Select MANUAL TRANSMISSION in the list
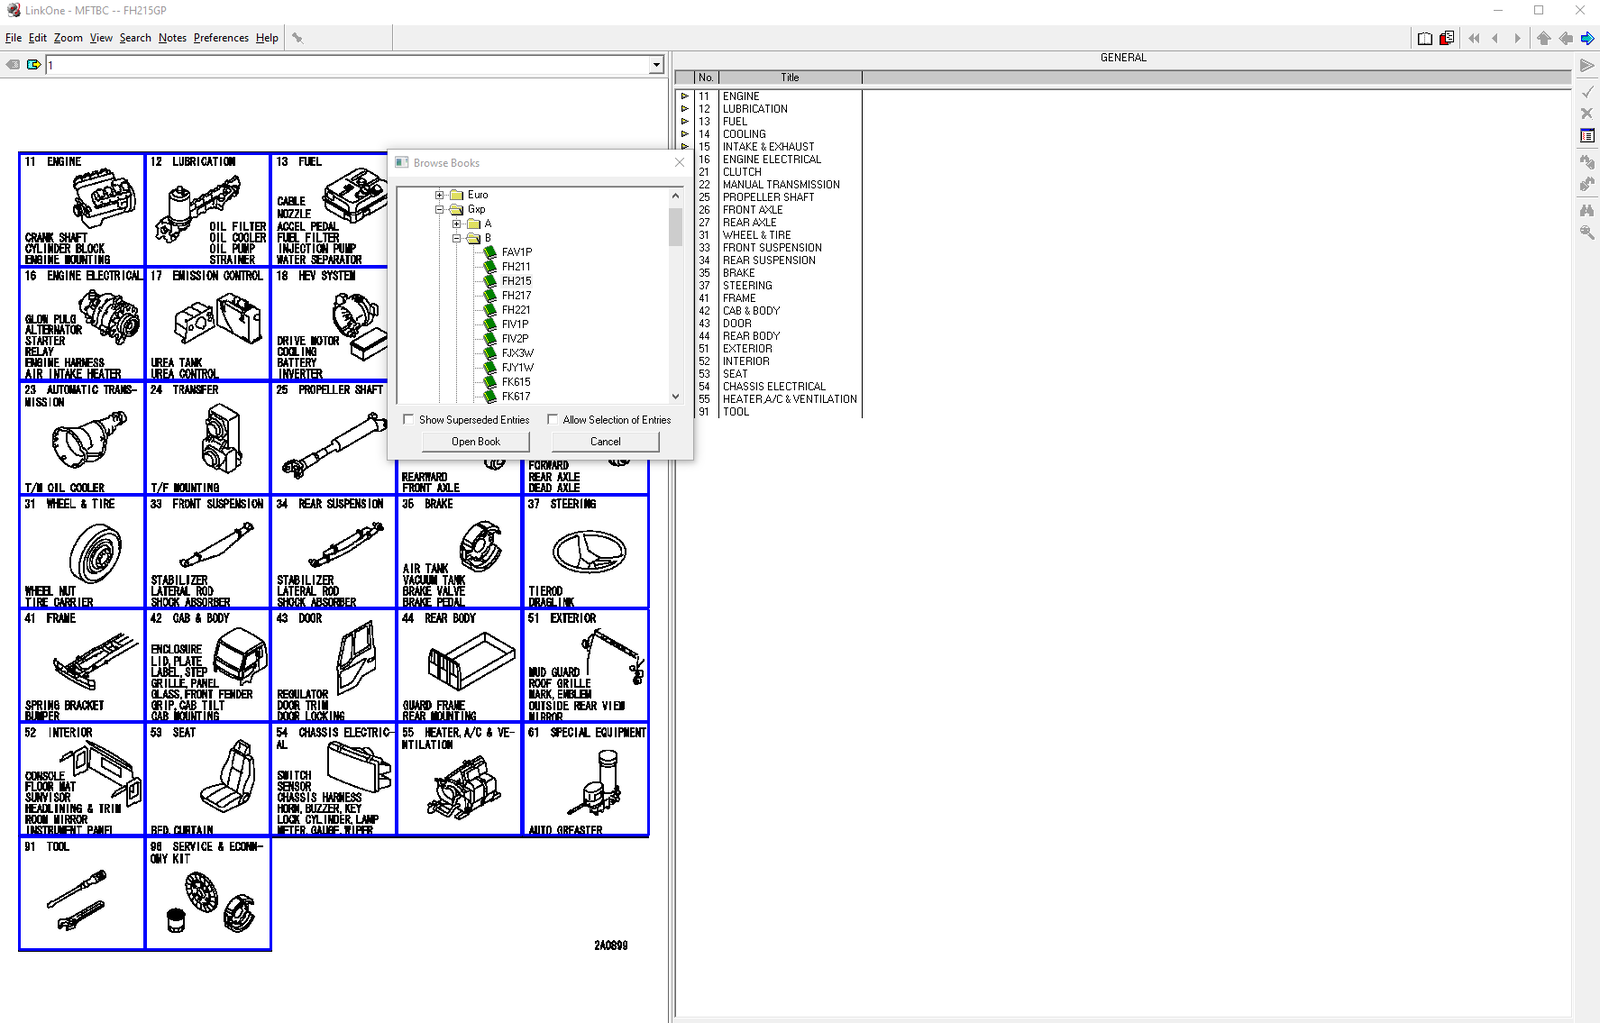The width and height of the screenshot is (1600, 1023). [781, 185]
